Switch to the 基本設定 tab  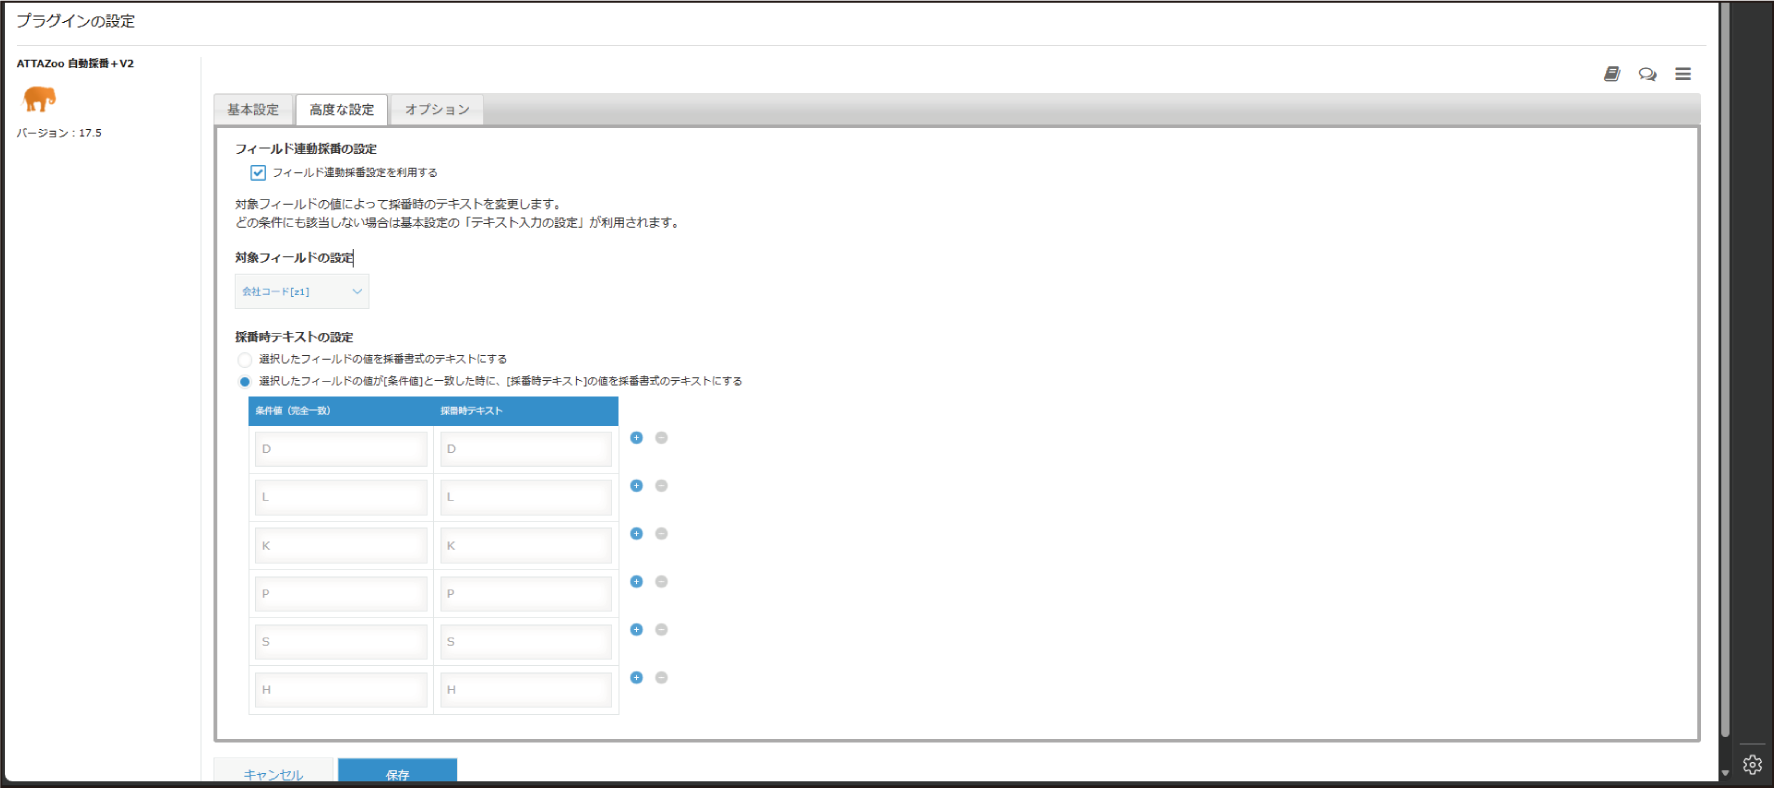(254, 110)
